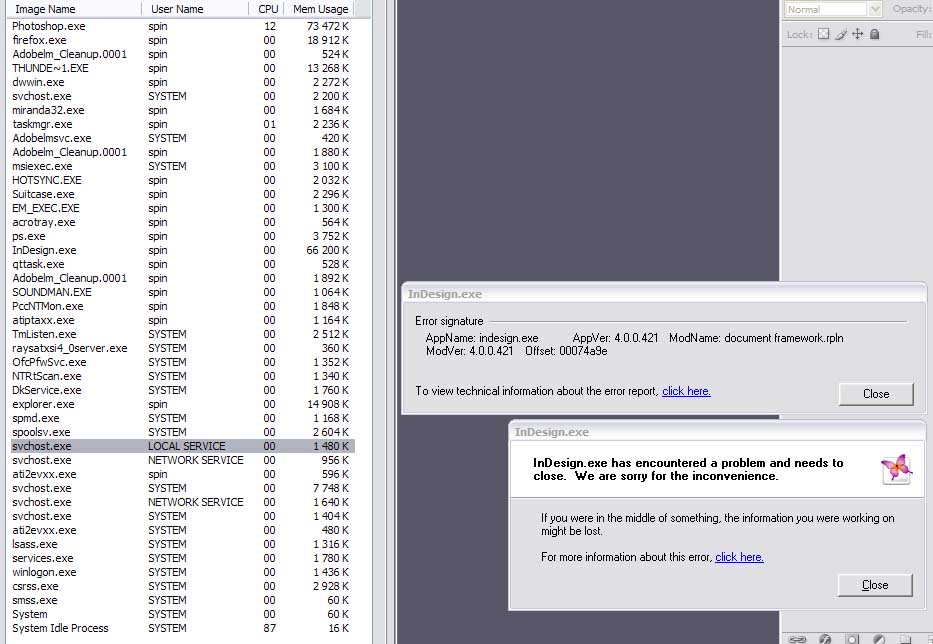
Task: Select HOTSYNC.EXE process row
Action: click(x=183, y=180)
